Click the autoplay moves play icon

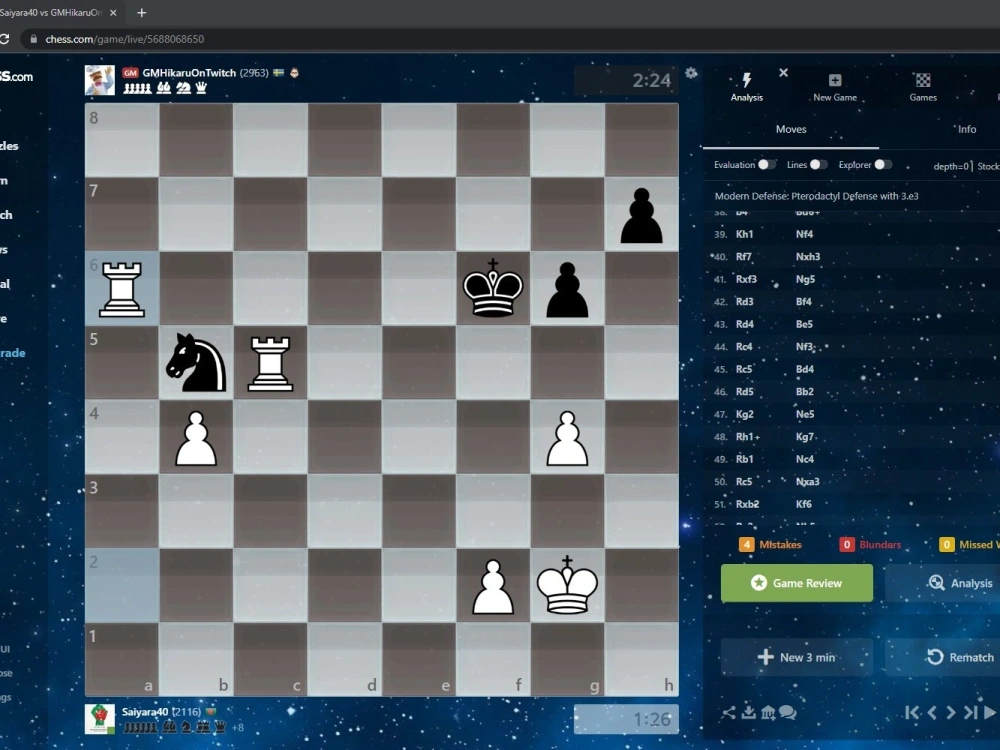990,712
